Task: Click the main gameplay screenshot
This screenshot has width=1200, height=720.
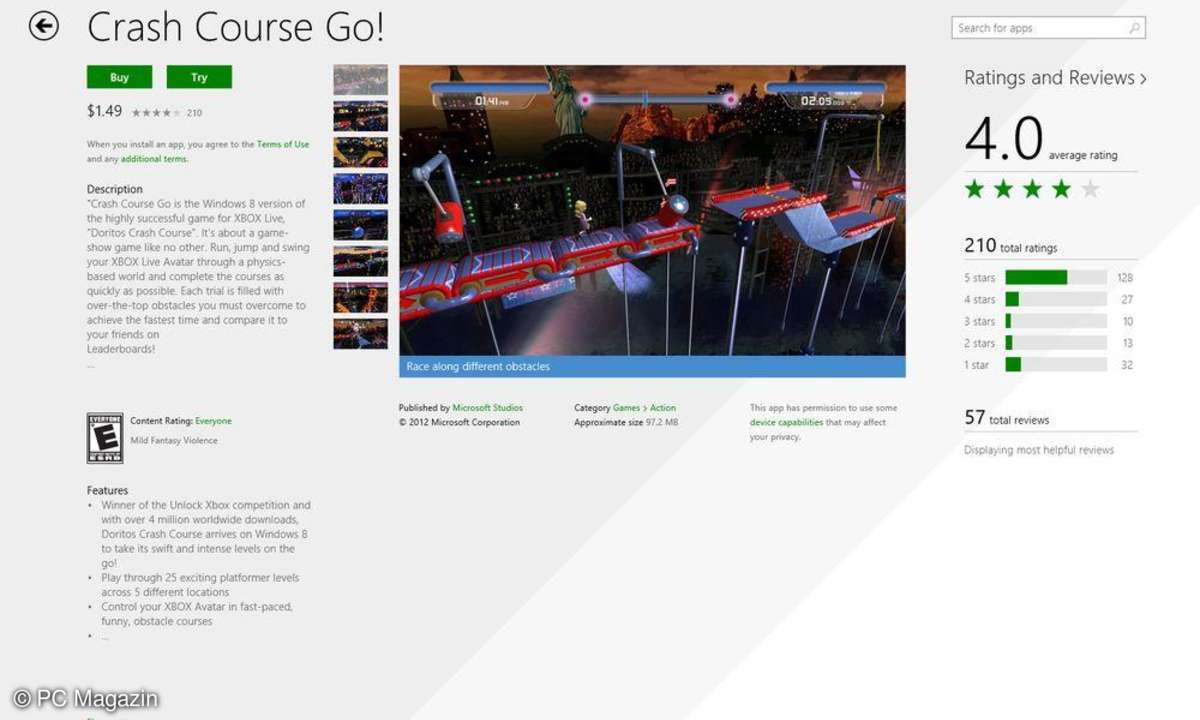Action: 652,210
